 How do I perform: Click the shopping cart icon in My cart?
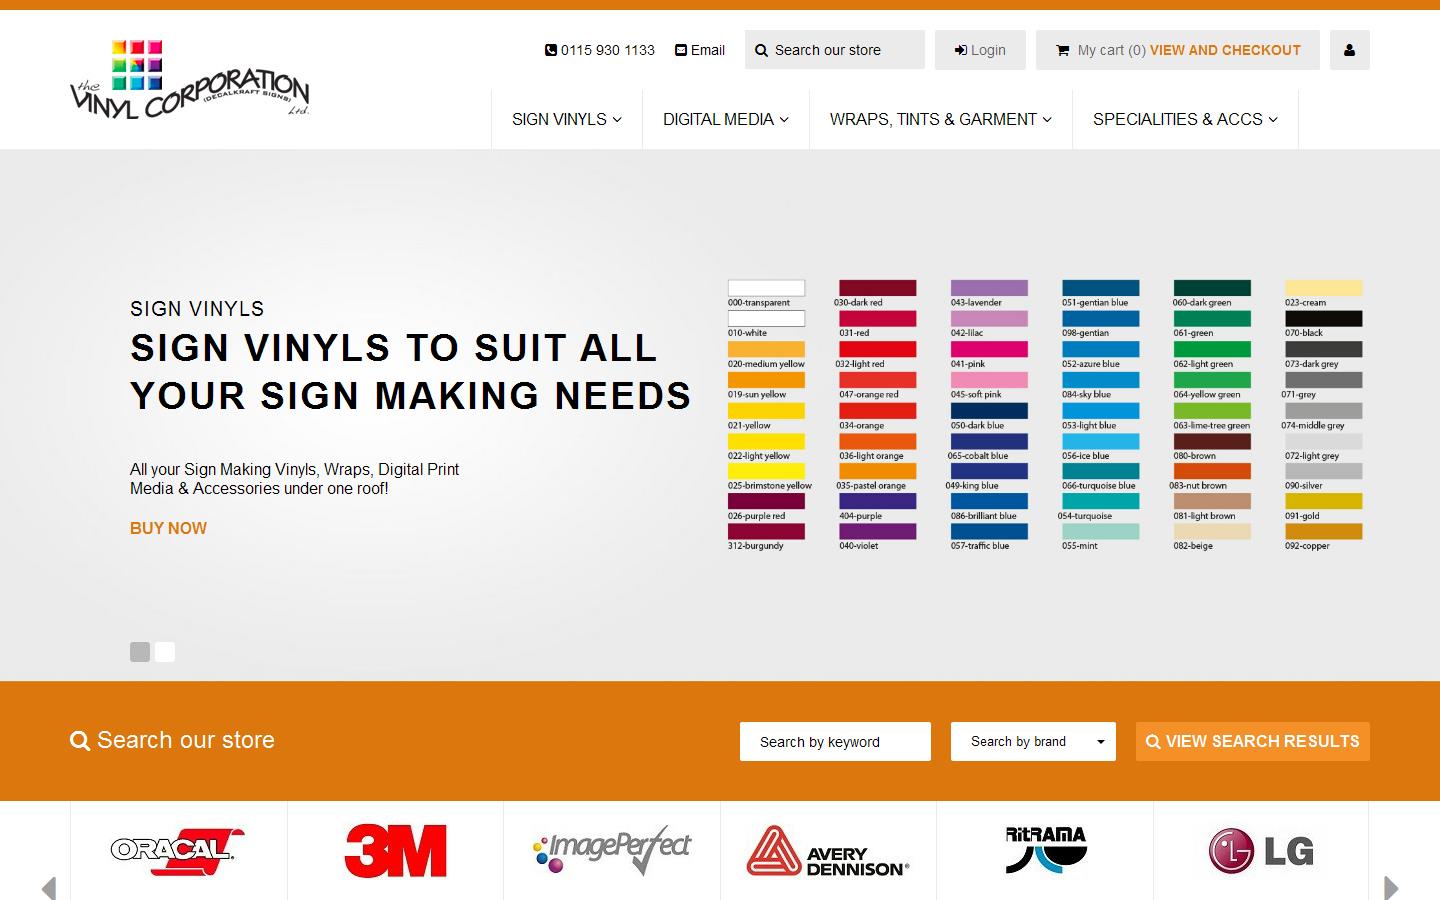click(x=1062, y=50)
